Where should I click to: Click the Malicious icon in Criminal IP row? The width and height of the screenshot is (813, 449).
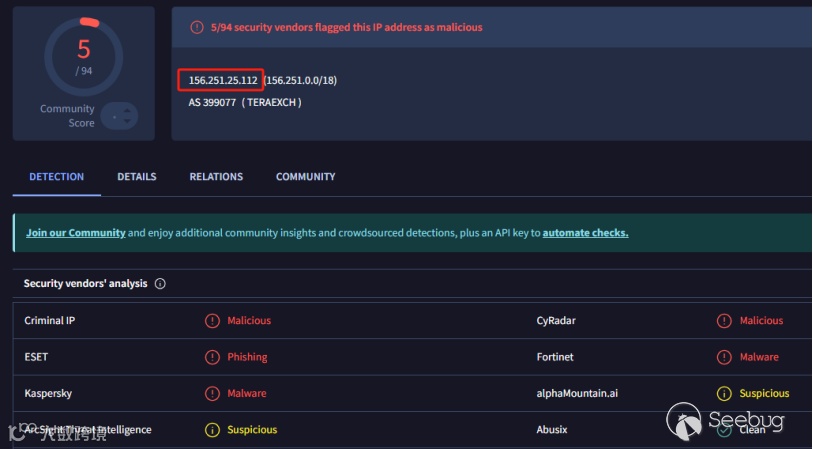tap(212, 321)
